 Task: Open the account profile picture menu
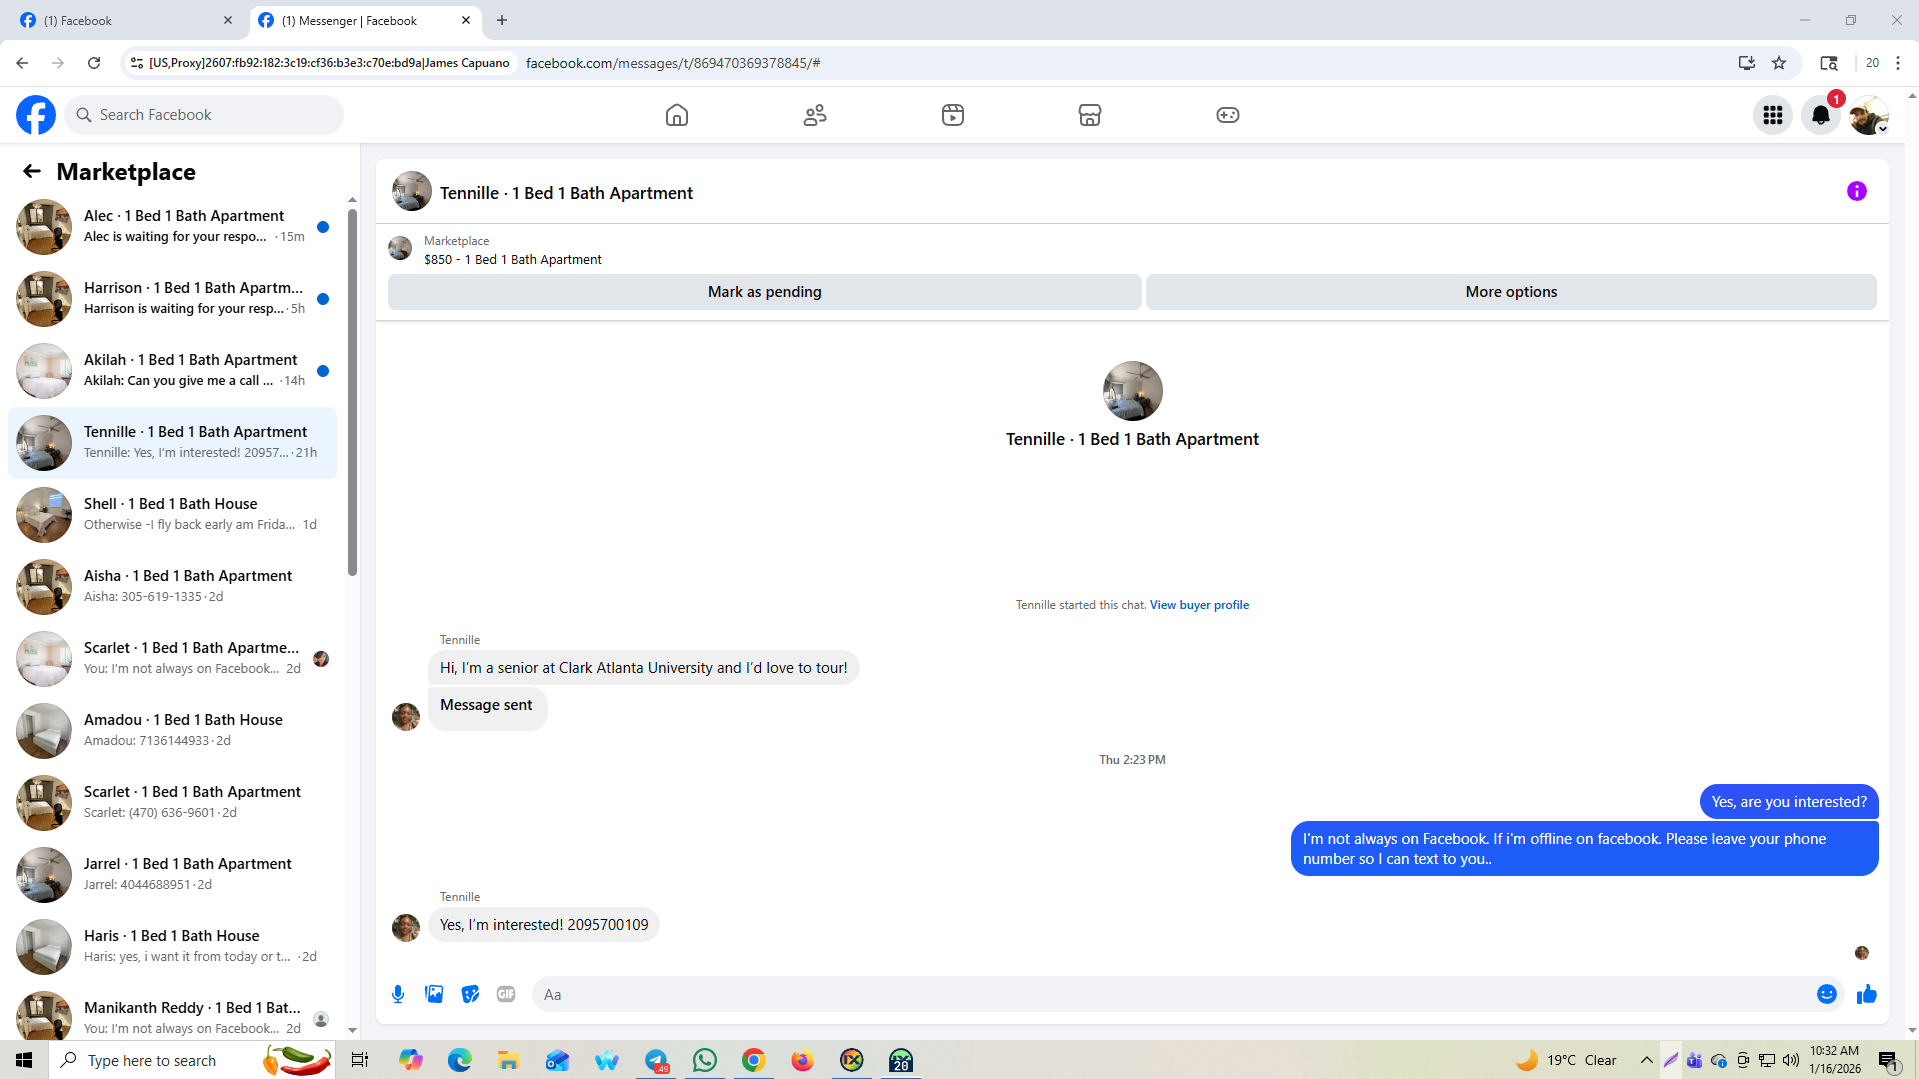(x=1868, y=115)
